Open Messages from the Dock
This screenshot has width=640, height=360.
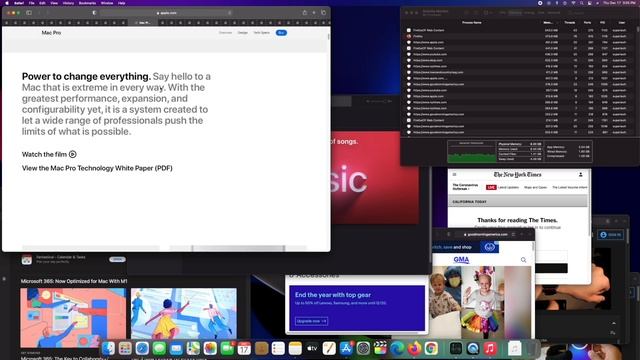coord(159,348)
